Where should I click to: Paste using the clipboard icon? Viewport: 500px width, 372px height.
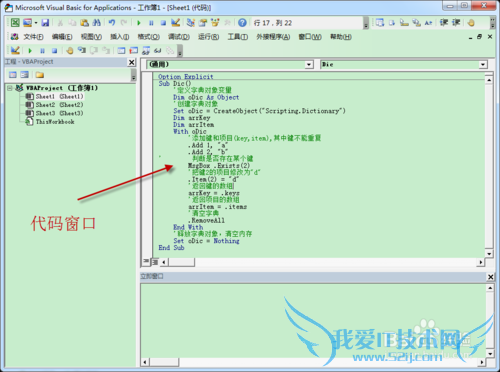click(x=84, y=23)
